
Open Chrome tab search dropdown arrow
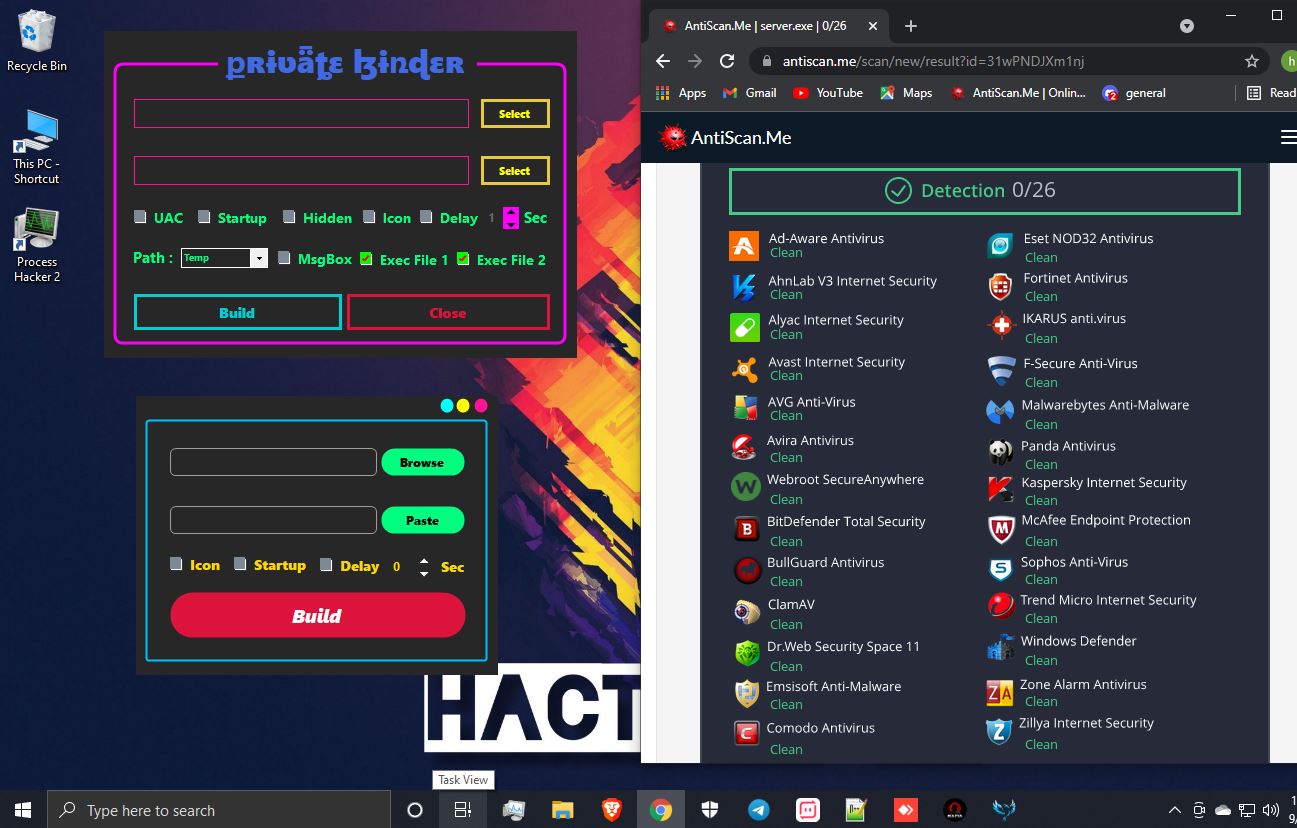1186,26
